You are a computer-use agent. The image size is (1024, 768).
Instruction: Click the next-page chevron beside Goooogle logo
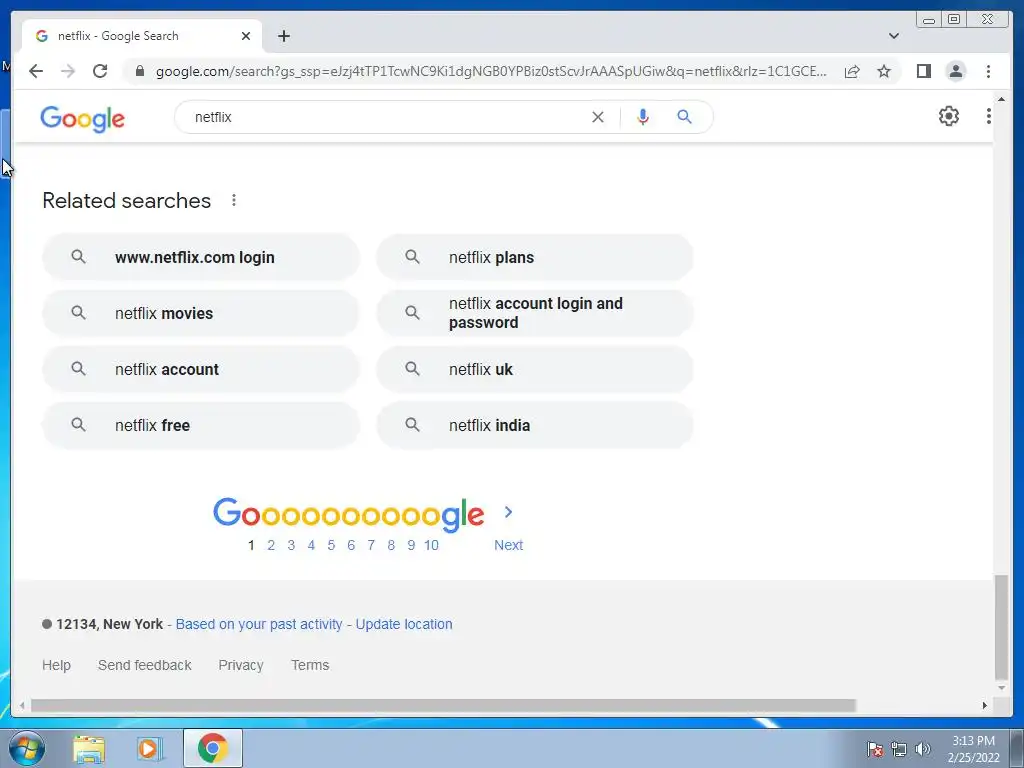coord(508,512)
